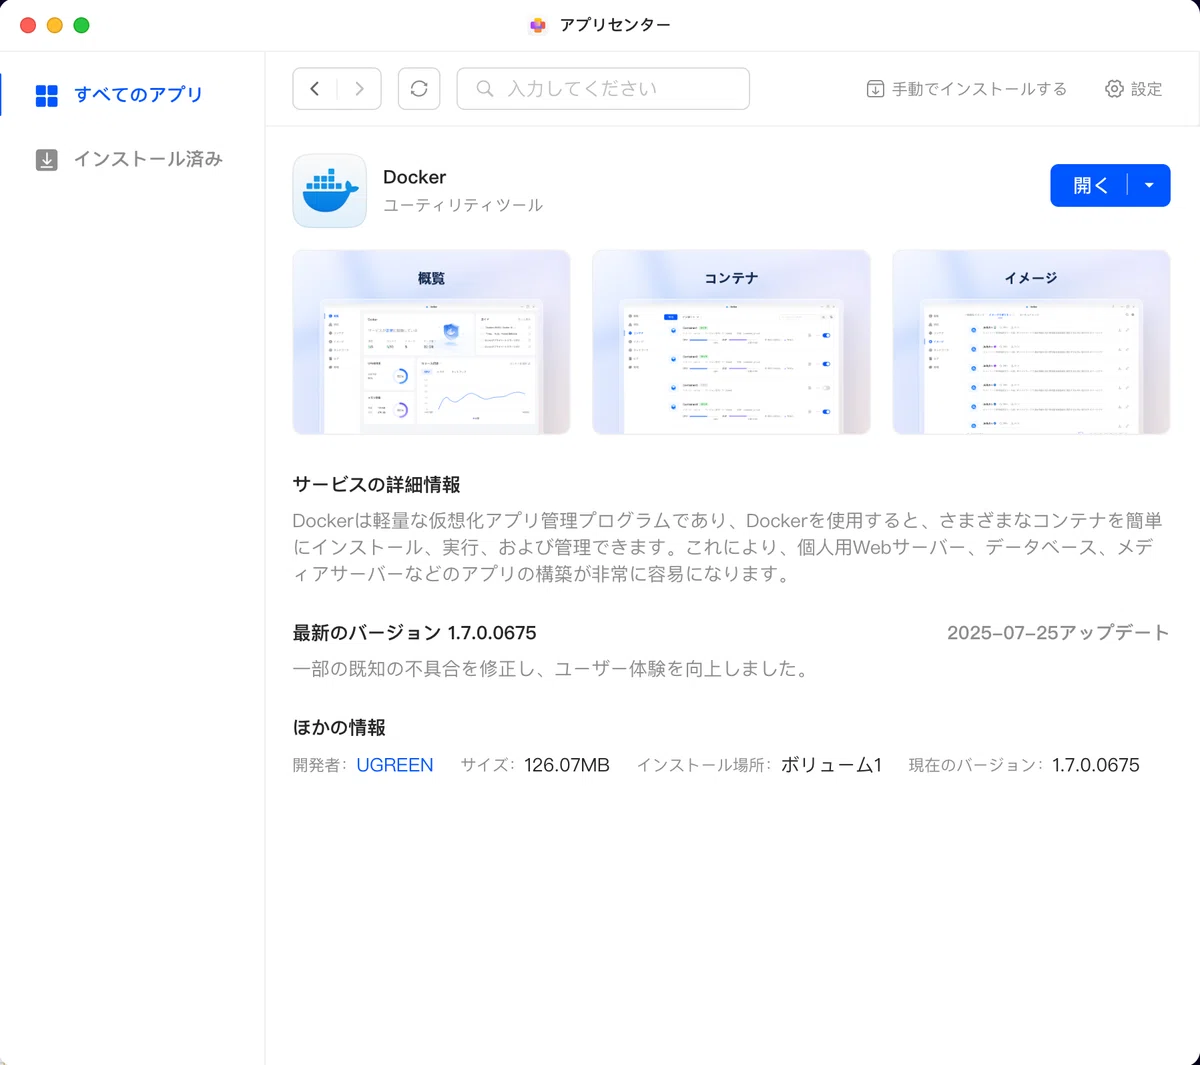
Task: Click the すべてのアプリ grid icon
Action: click(x=47, y=96)
